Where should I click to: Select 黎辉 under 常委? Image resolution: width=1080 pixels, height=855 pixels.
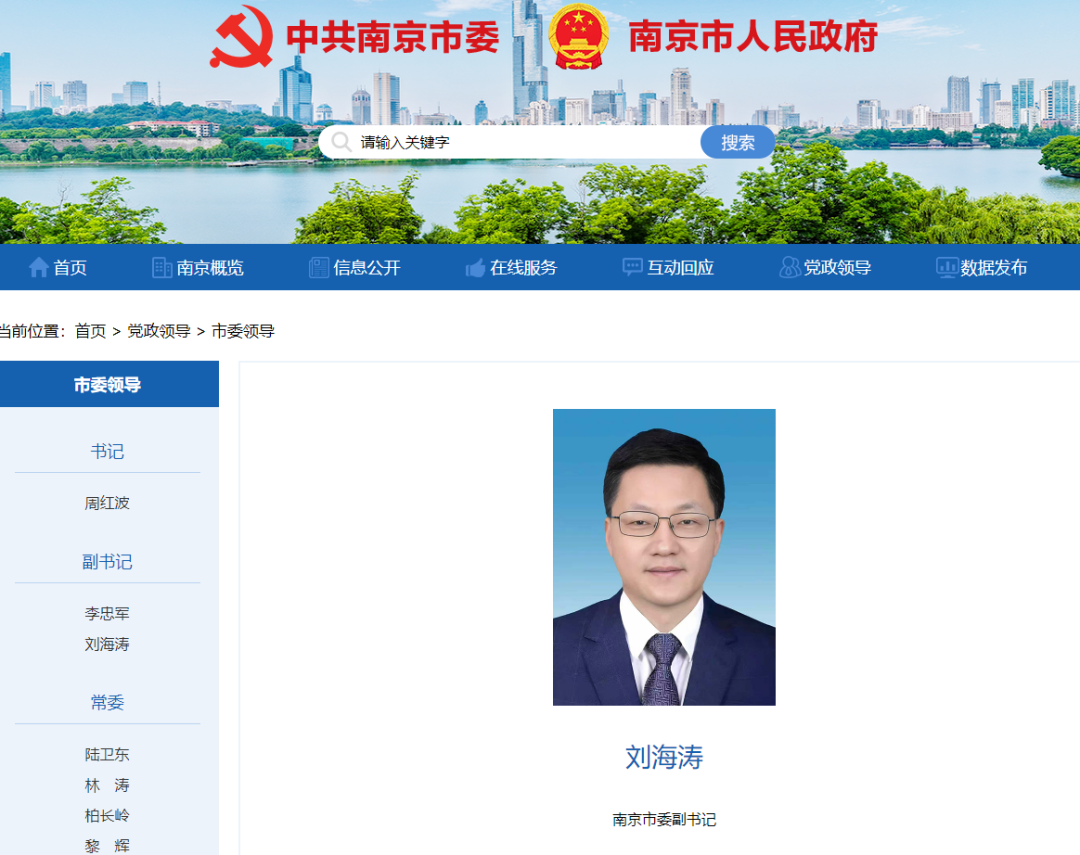pyautogui.click(x=107, y=846)
